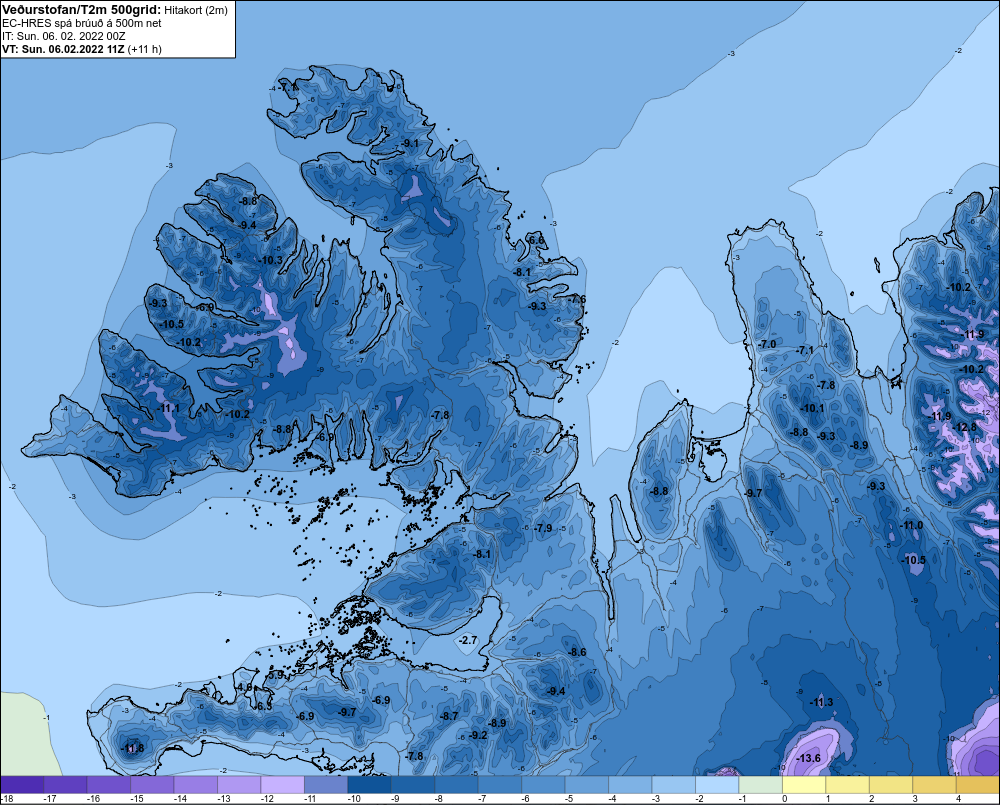Select the 'IT: Sun. 06. 02. 2022 00Z' line
The width and height of the screenshot is (1000, 805).
coord(64,36)
